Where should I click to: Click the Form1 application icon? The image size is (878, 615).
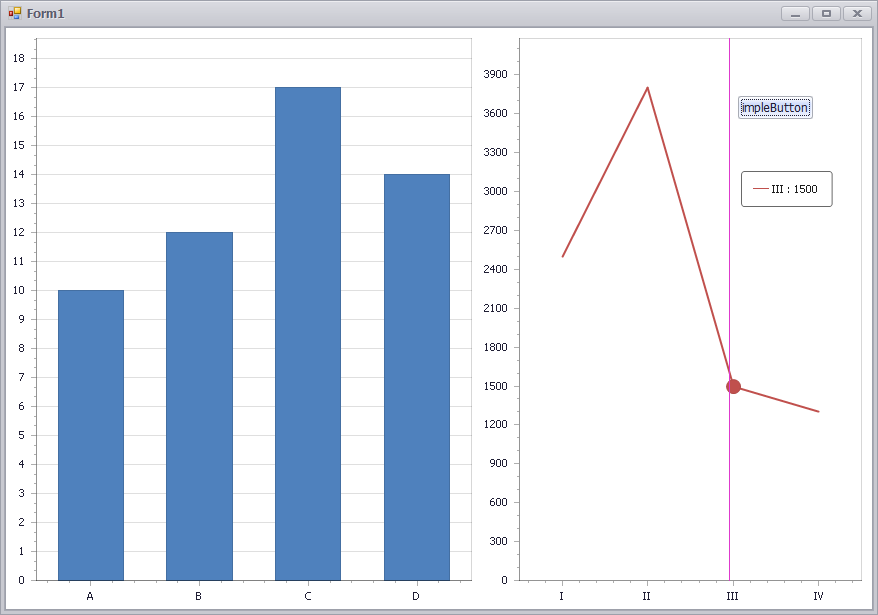(15, 13)
